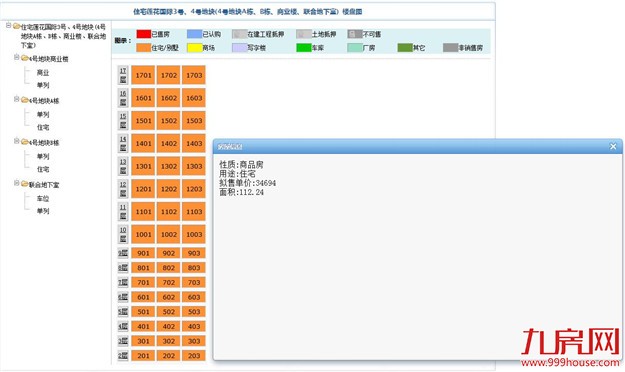Click the lavender 写字楼 legend swatch
The image size is (625, 372).
(x=240, y=47)
